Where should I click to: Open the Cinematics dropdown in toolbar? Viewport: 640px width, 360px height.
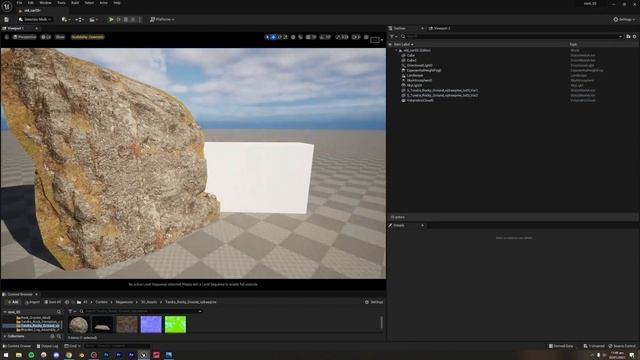[x=93, y=19]
